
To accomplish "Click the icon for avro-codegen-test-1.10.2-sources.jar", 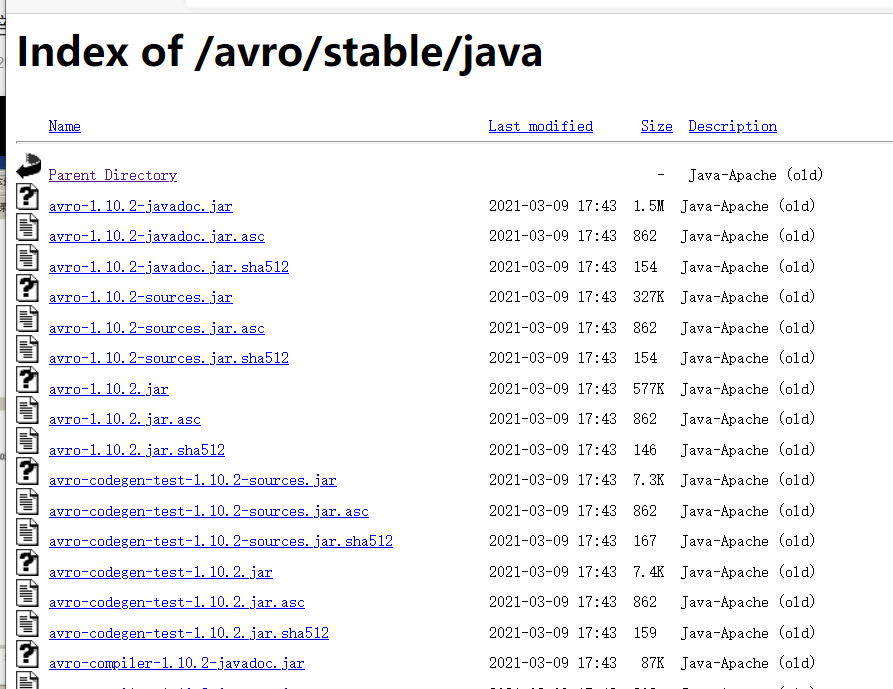I will tap(27, 471).
